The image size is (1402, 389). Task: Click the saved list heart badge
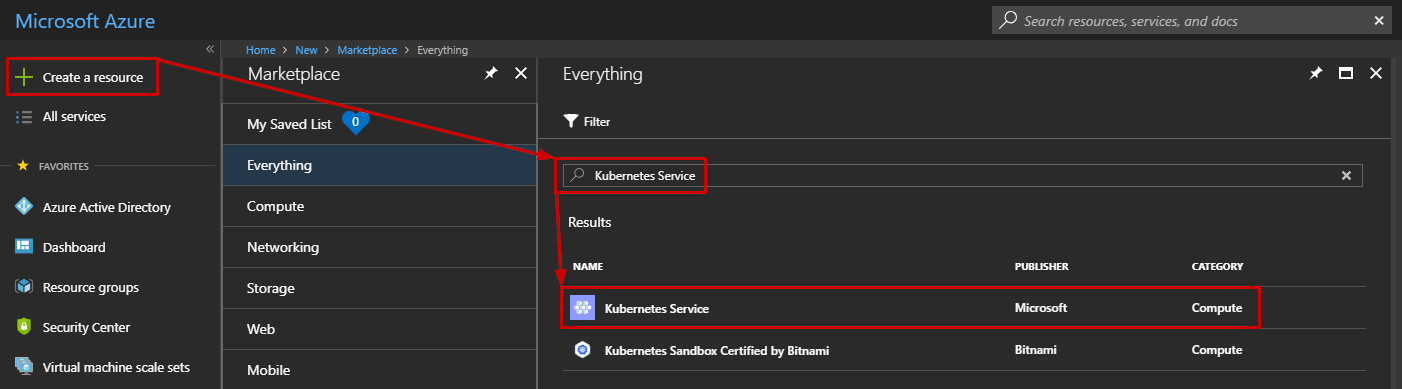356,123
